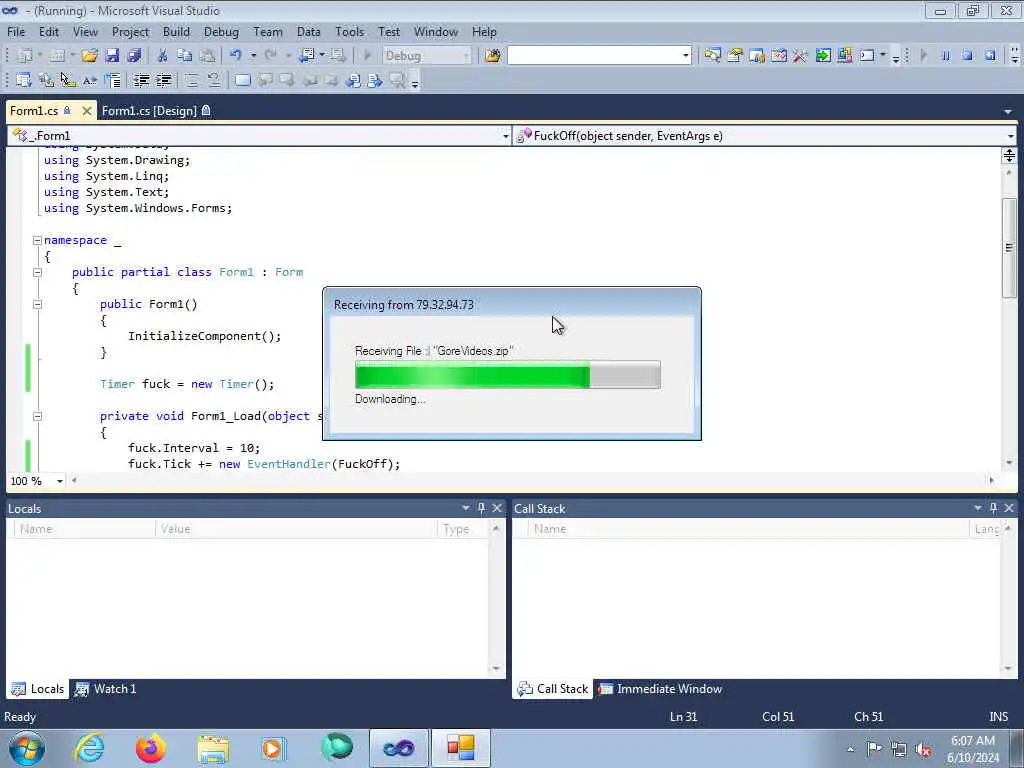Image resolution: width=1024 pixels, height=768 pixels.
Task: Click the Break All pause icon
Action: pos(945,56)
